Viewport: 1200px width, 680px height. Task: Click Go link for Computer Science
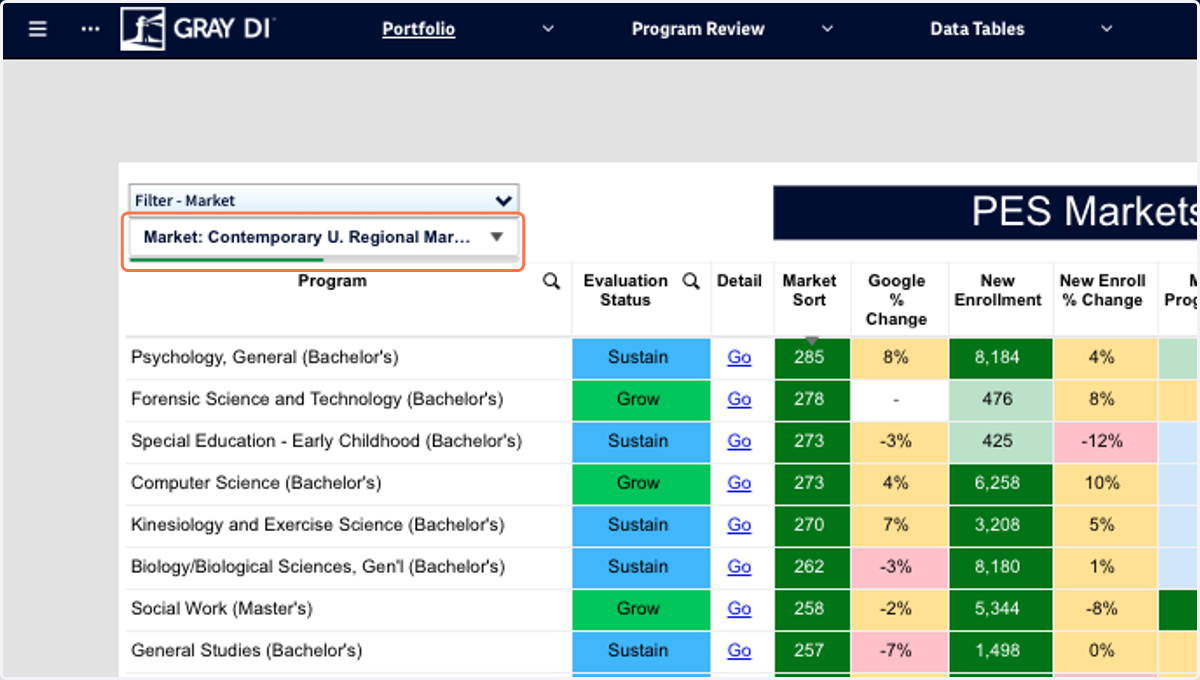pos(739,483)
